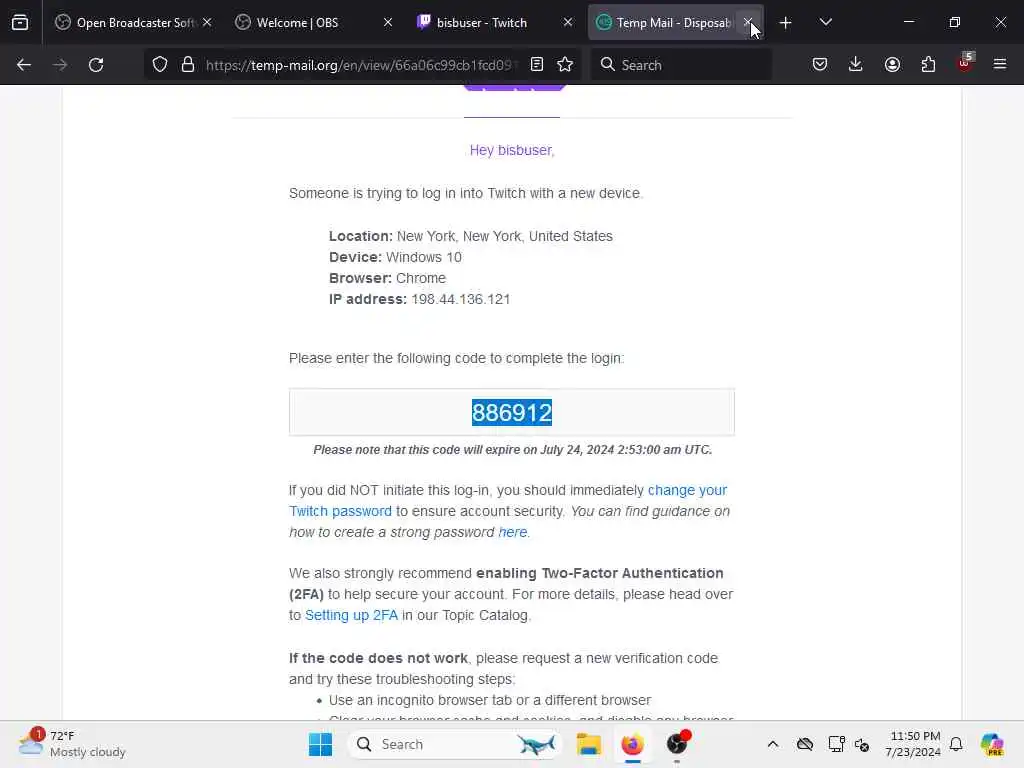
Task: Open the Windows Start menu
Action: coord(320,744)
